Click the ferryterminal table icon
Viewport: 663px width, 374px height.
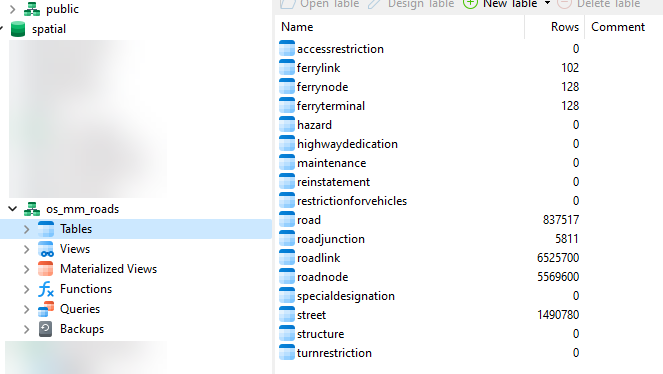coord(287,105)
